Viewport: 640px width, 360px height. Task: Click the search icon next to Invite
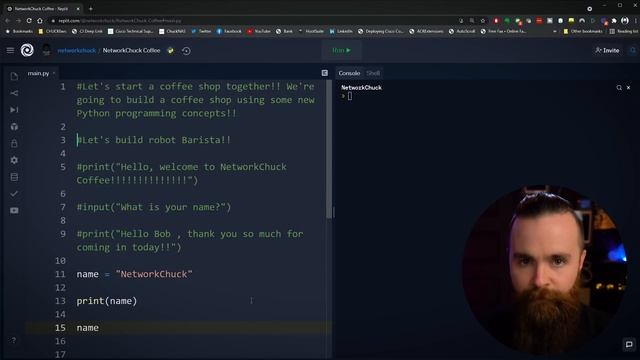coord(633,50)
